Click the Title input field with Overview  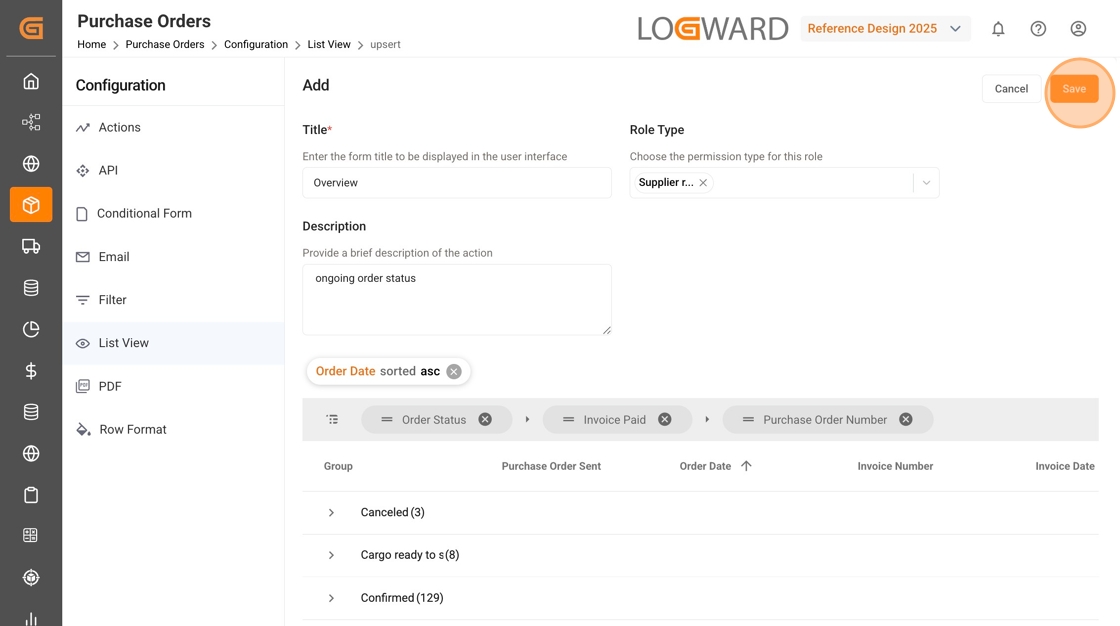[456, 183]
